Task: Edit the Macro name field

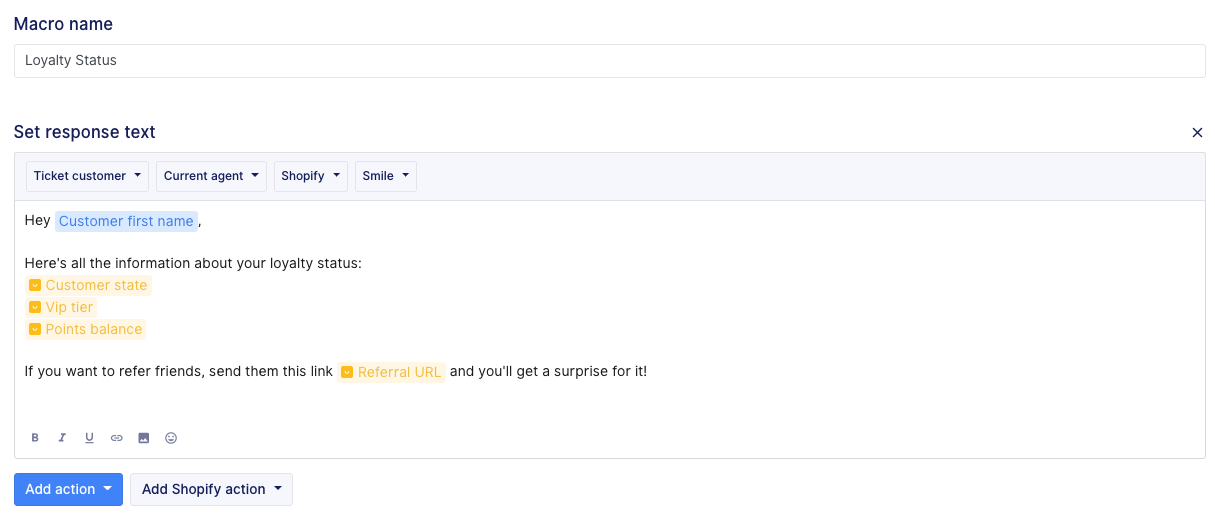Action: click(609, 61)
